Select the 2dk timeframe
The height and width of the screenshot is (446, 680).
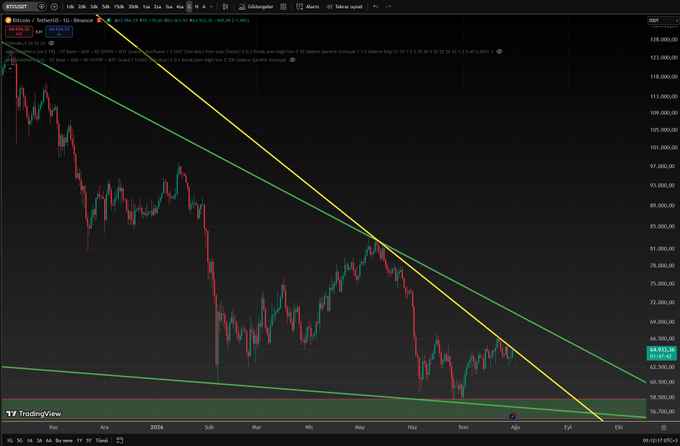(82, 7)
